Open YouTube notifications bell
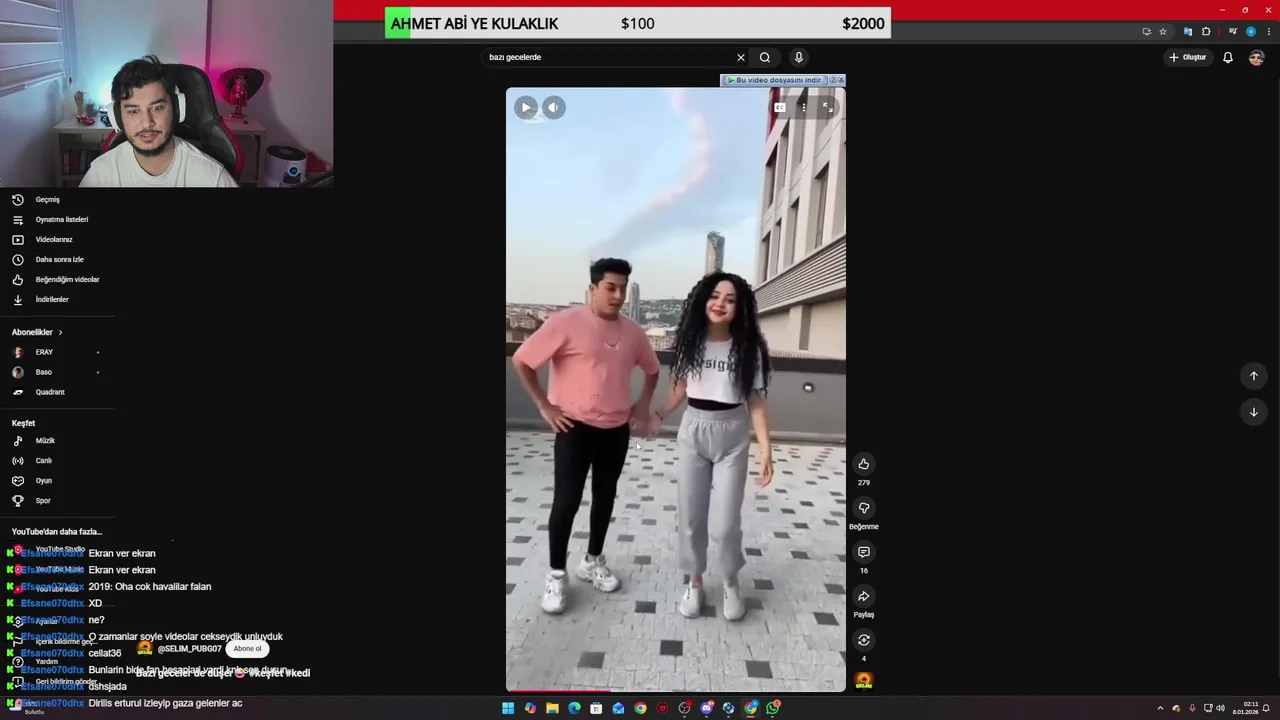 pos(1228,57)
